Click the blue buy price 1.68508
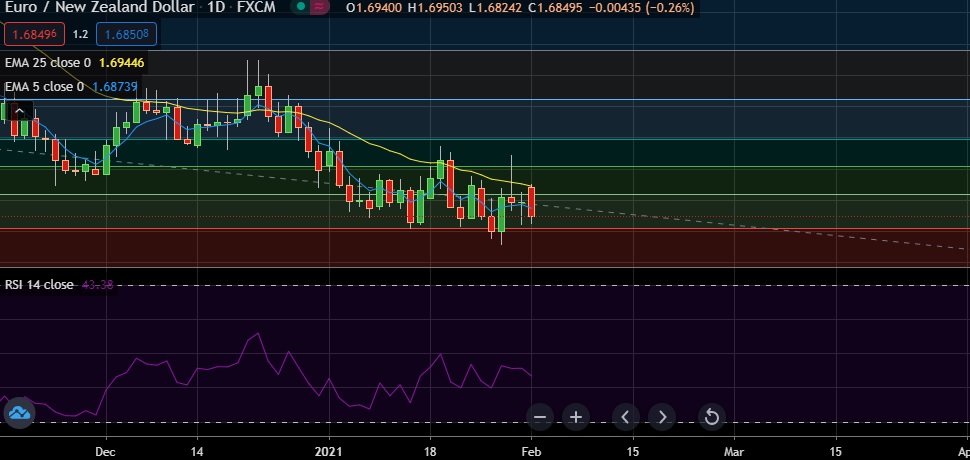 (126, 35)
